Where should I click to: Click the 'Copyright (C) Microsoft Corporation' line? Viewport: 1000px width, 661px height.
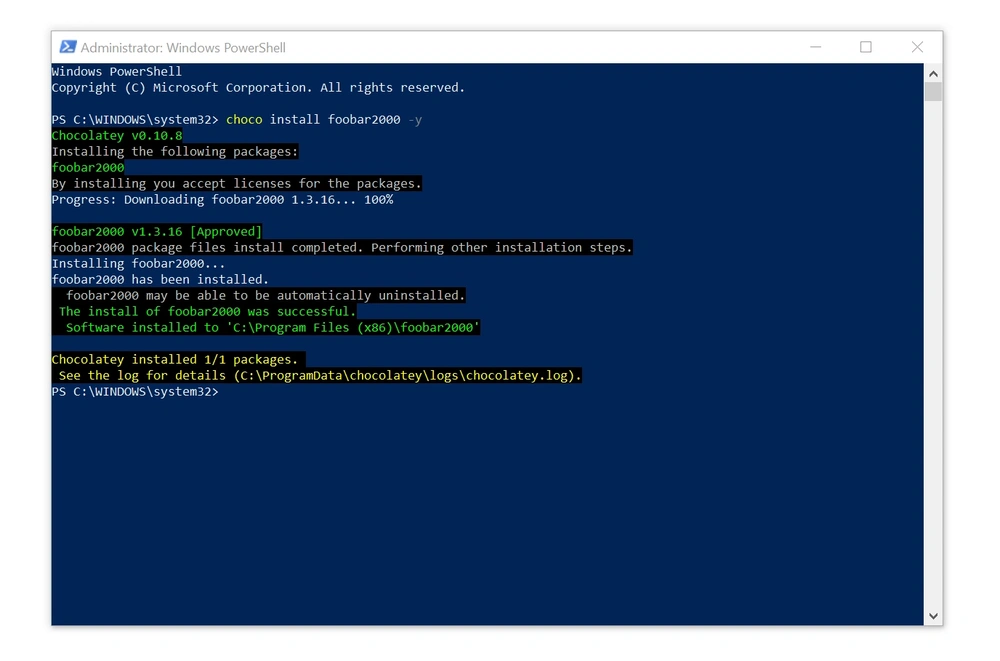coord(258,87)
